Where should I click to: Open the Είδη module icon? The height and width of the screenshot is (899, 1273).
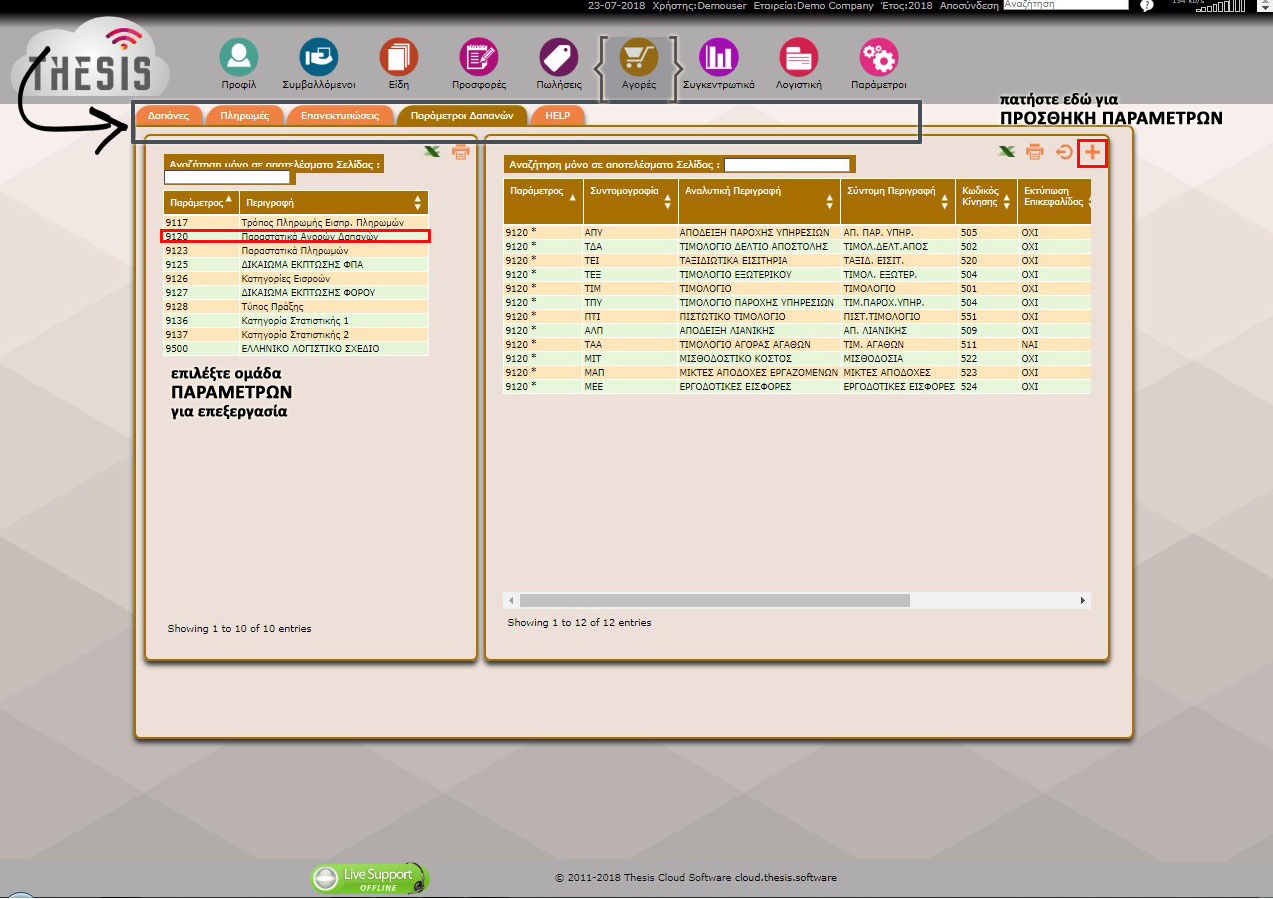click(398, 59)
